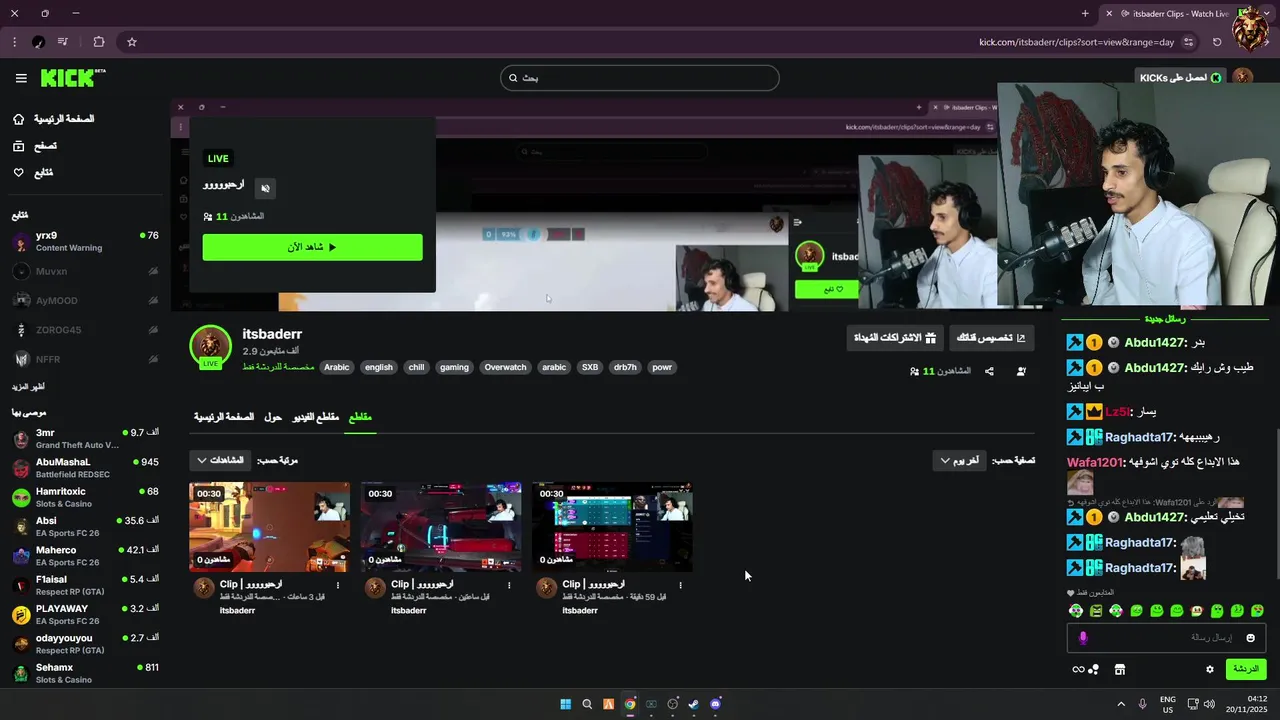Open options menu of first clip

tap(337, 585)
